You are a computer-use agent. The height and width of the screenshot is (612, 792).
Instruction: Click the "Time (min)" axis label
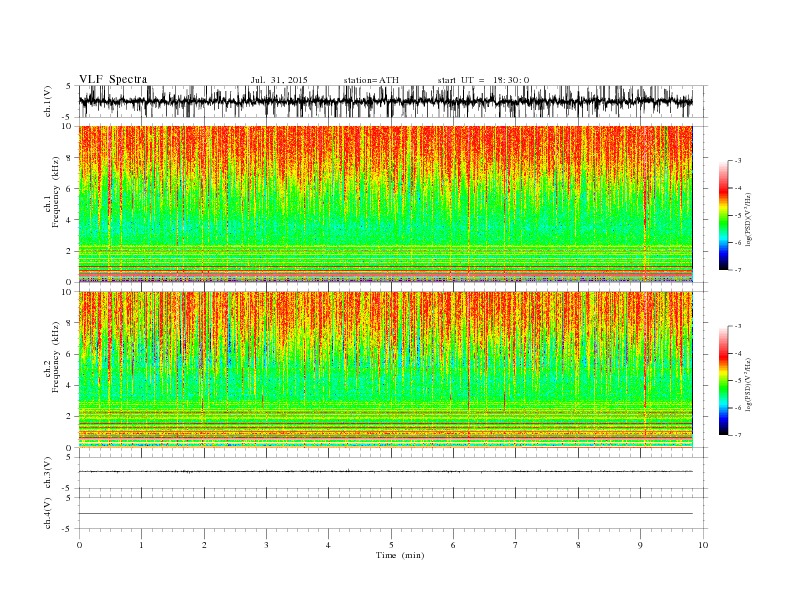point(400,555)
